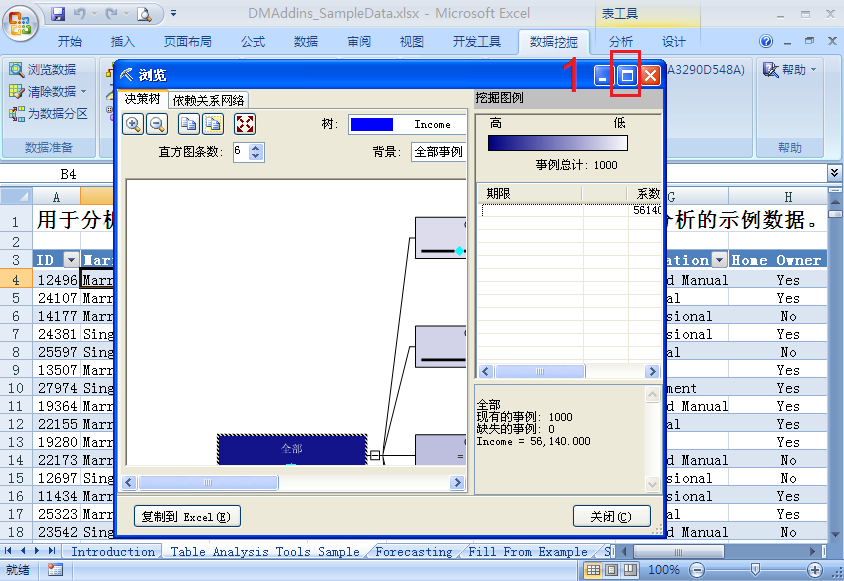Screen dimensions: 844x581
Task: Zoom in on the decision tree
Action: pyautogui.click(x=132, y=124)
